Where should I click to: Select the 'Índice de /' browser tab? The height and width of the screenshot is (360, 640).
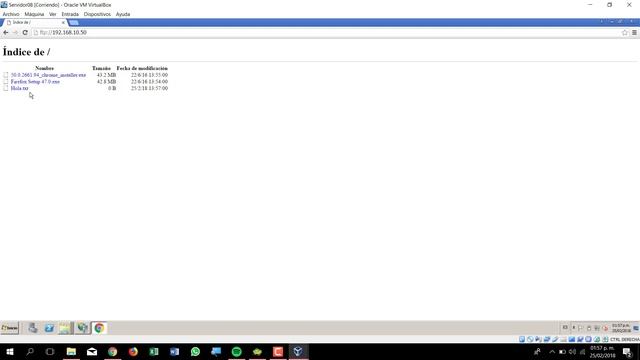35,22
